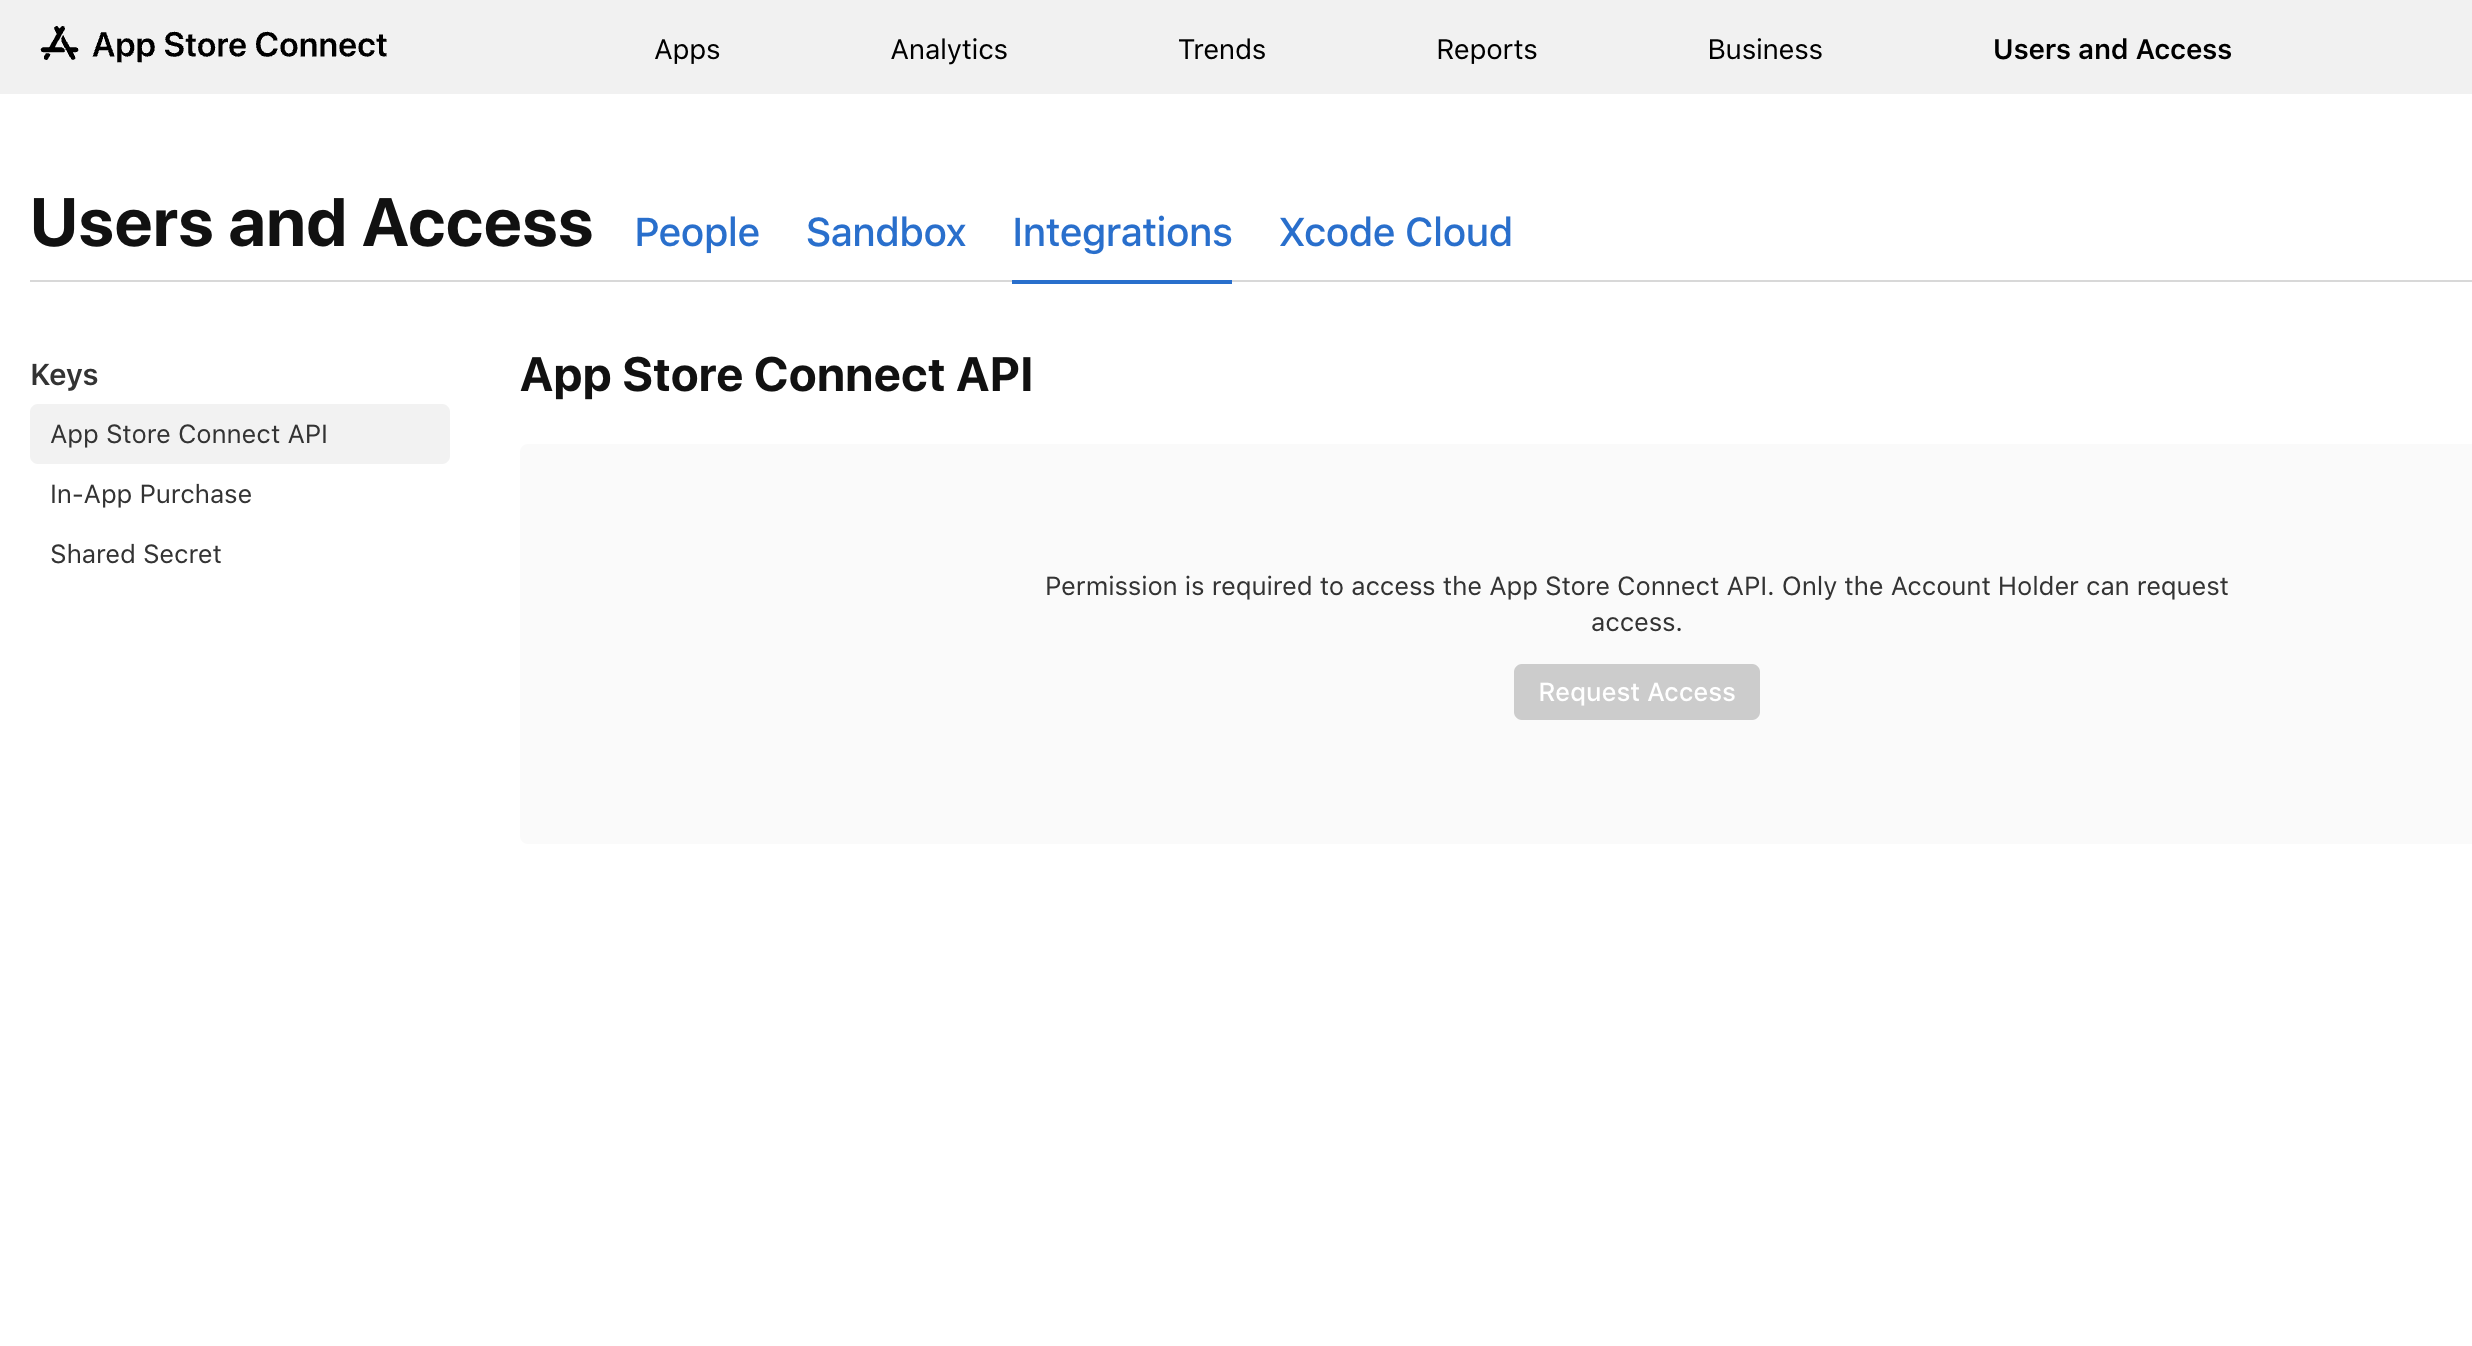Viewport: 2472px width, 1346px height.
Task: Click the App Store Connect logo icon
Action: pos(59,44)
